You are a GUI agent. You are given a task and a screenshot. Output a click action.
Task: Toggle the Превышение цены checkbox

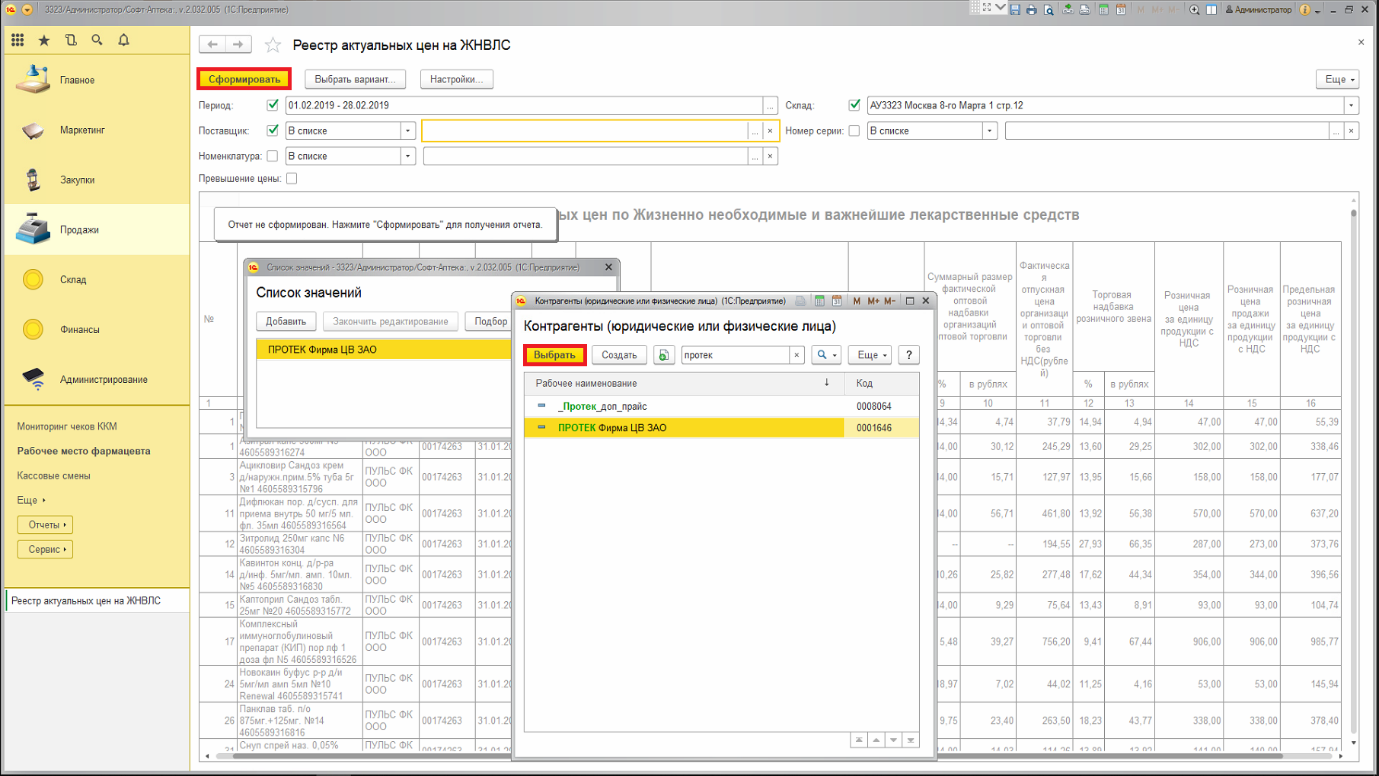292,179
